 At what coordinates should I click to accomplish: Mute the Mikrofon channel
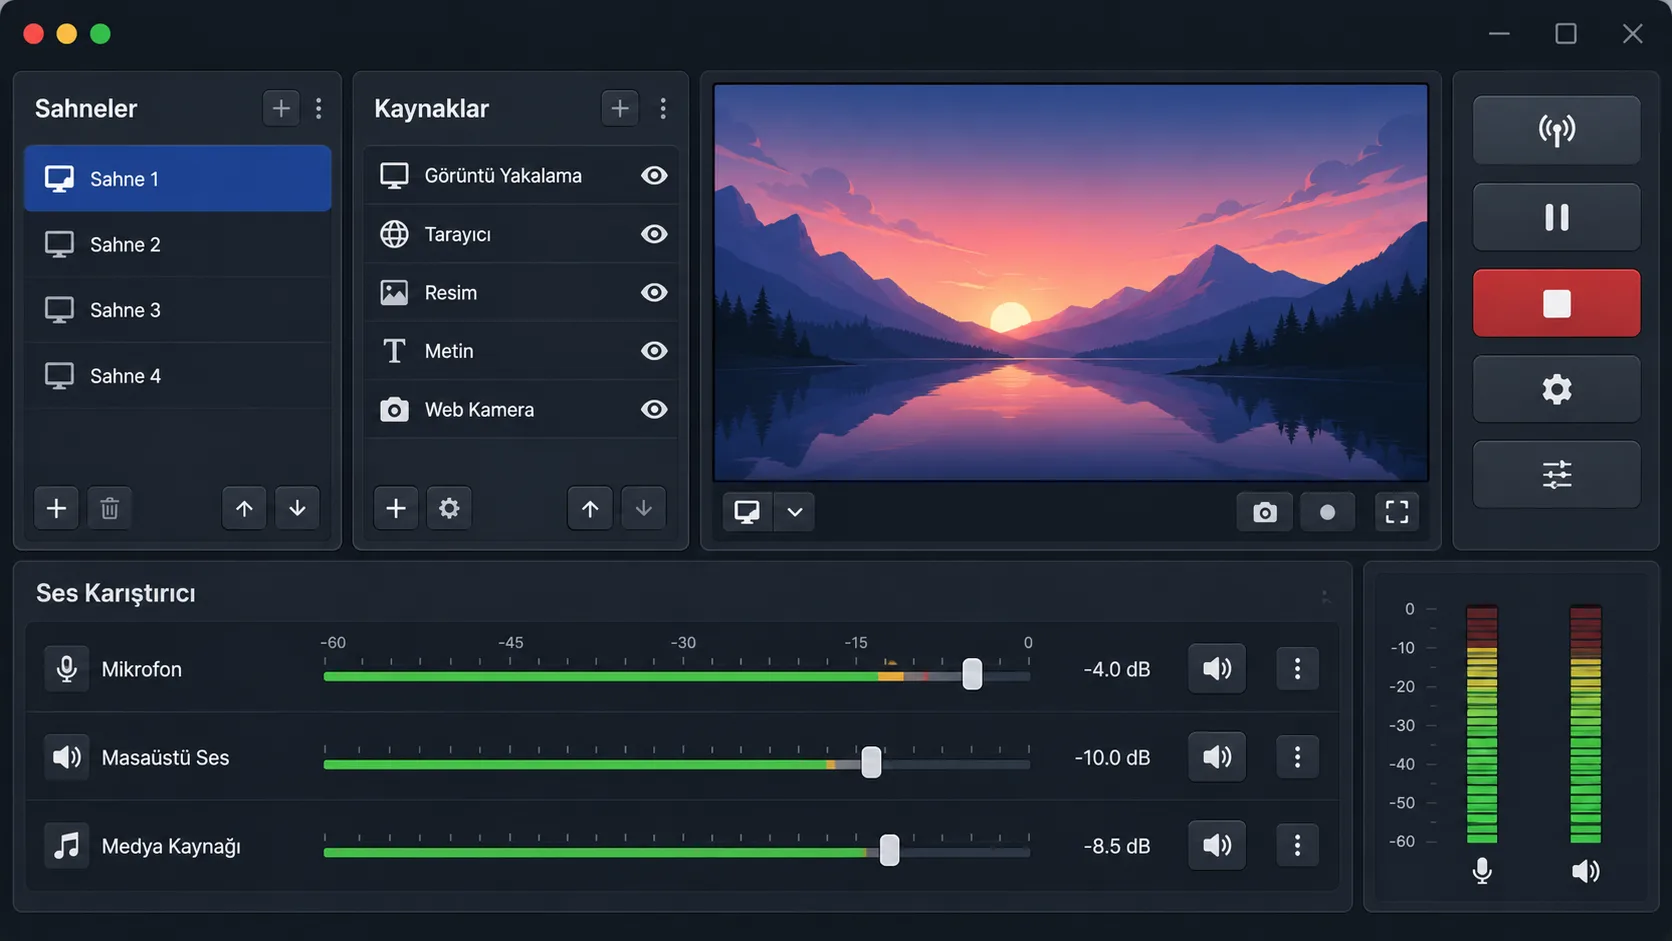coord(1217,669)
